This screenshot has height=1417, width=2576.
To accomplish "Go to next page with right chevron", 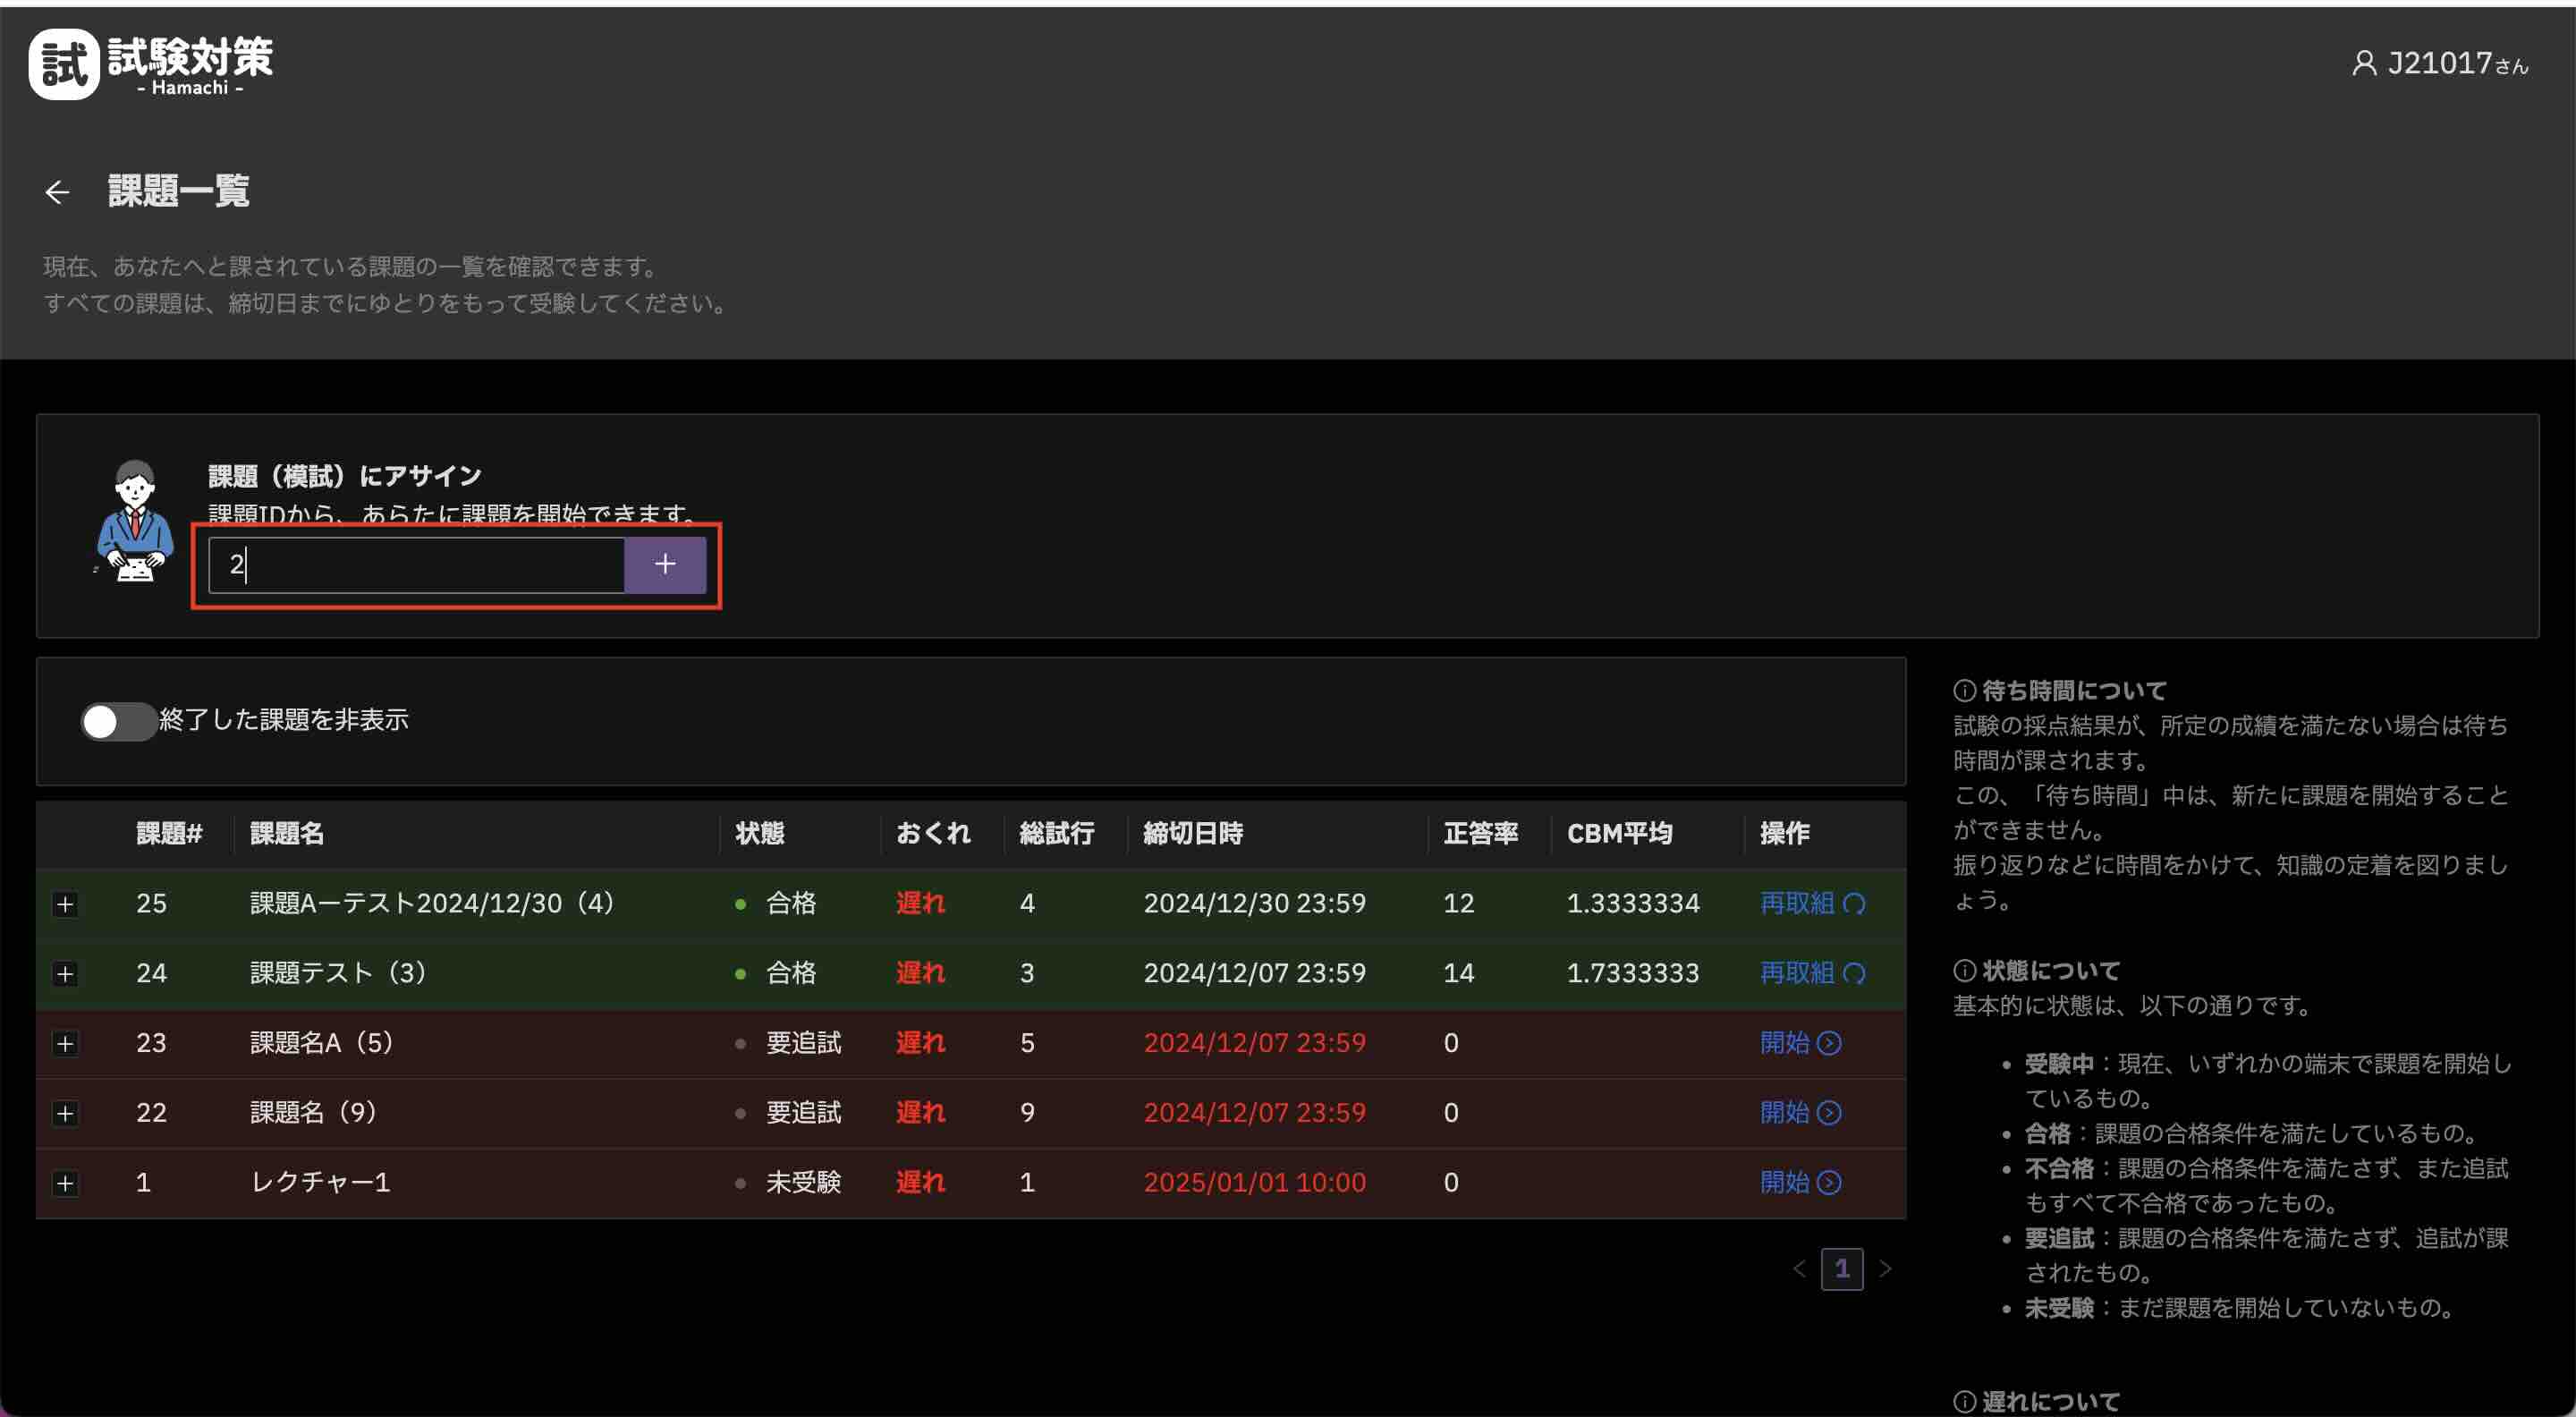I will point(1885,1269).
